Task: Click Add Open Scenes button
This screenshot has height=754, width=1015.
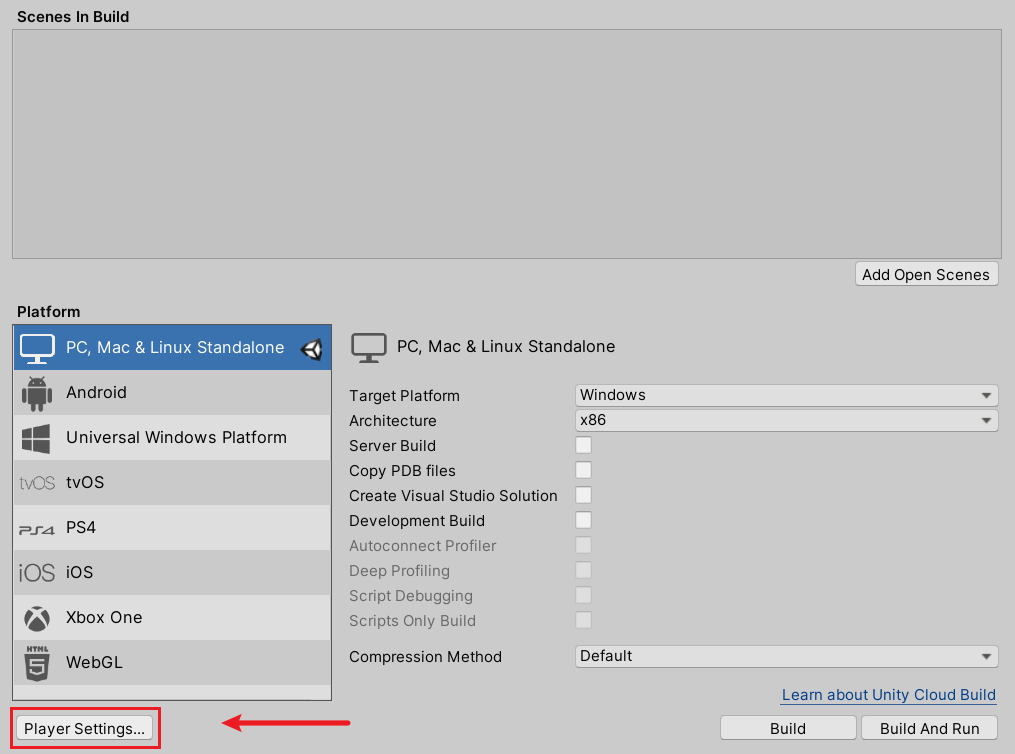Action: 926,274
